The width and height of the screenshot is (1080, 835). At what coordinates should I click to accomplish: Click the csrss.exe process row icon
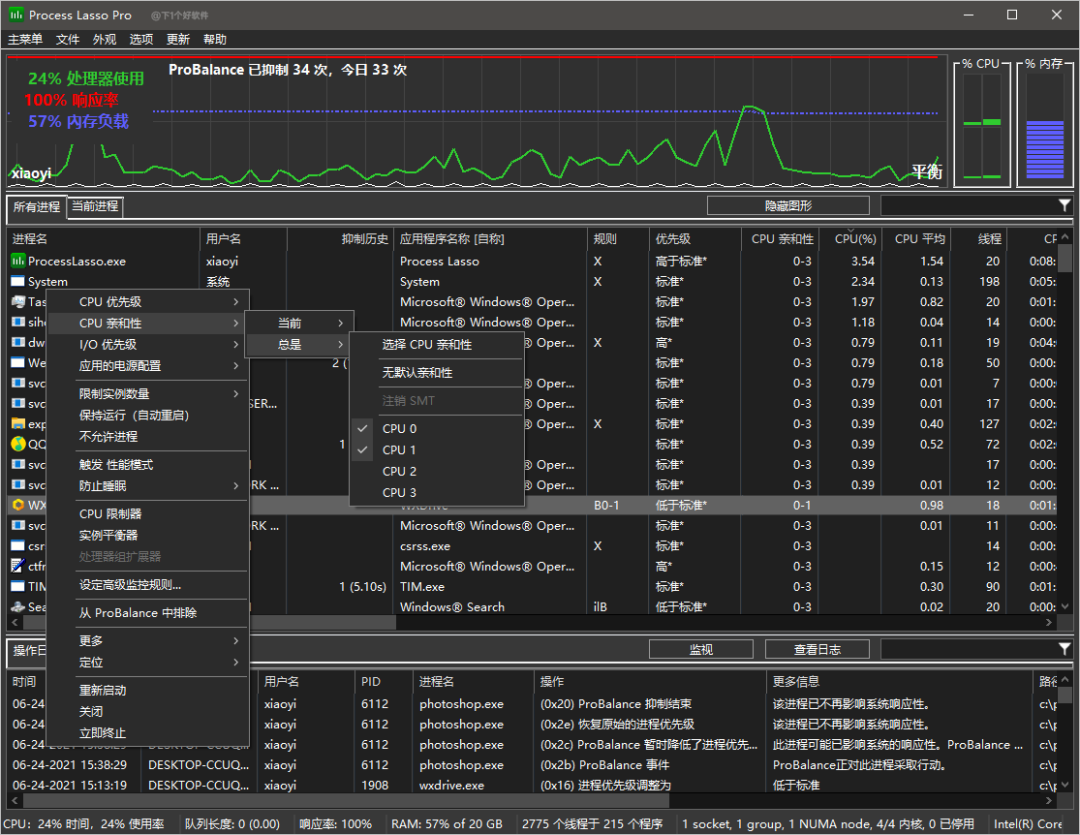18,546
